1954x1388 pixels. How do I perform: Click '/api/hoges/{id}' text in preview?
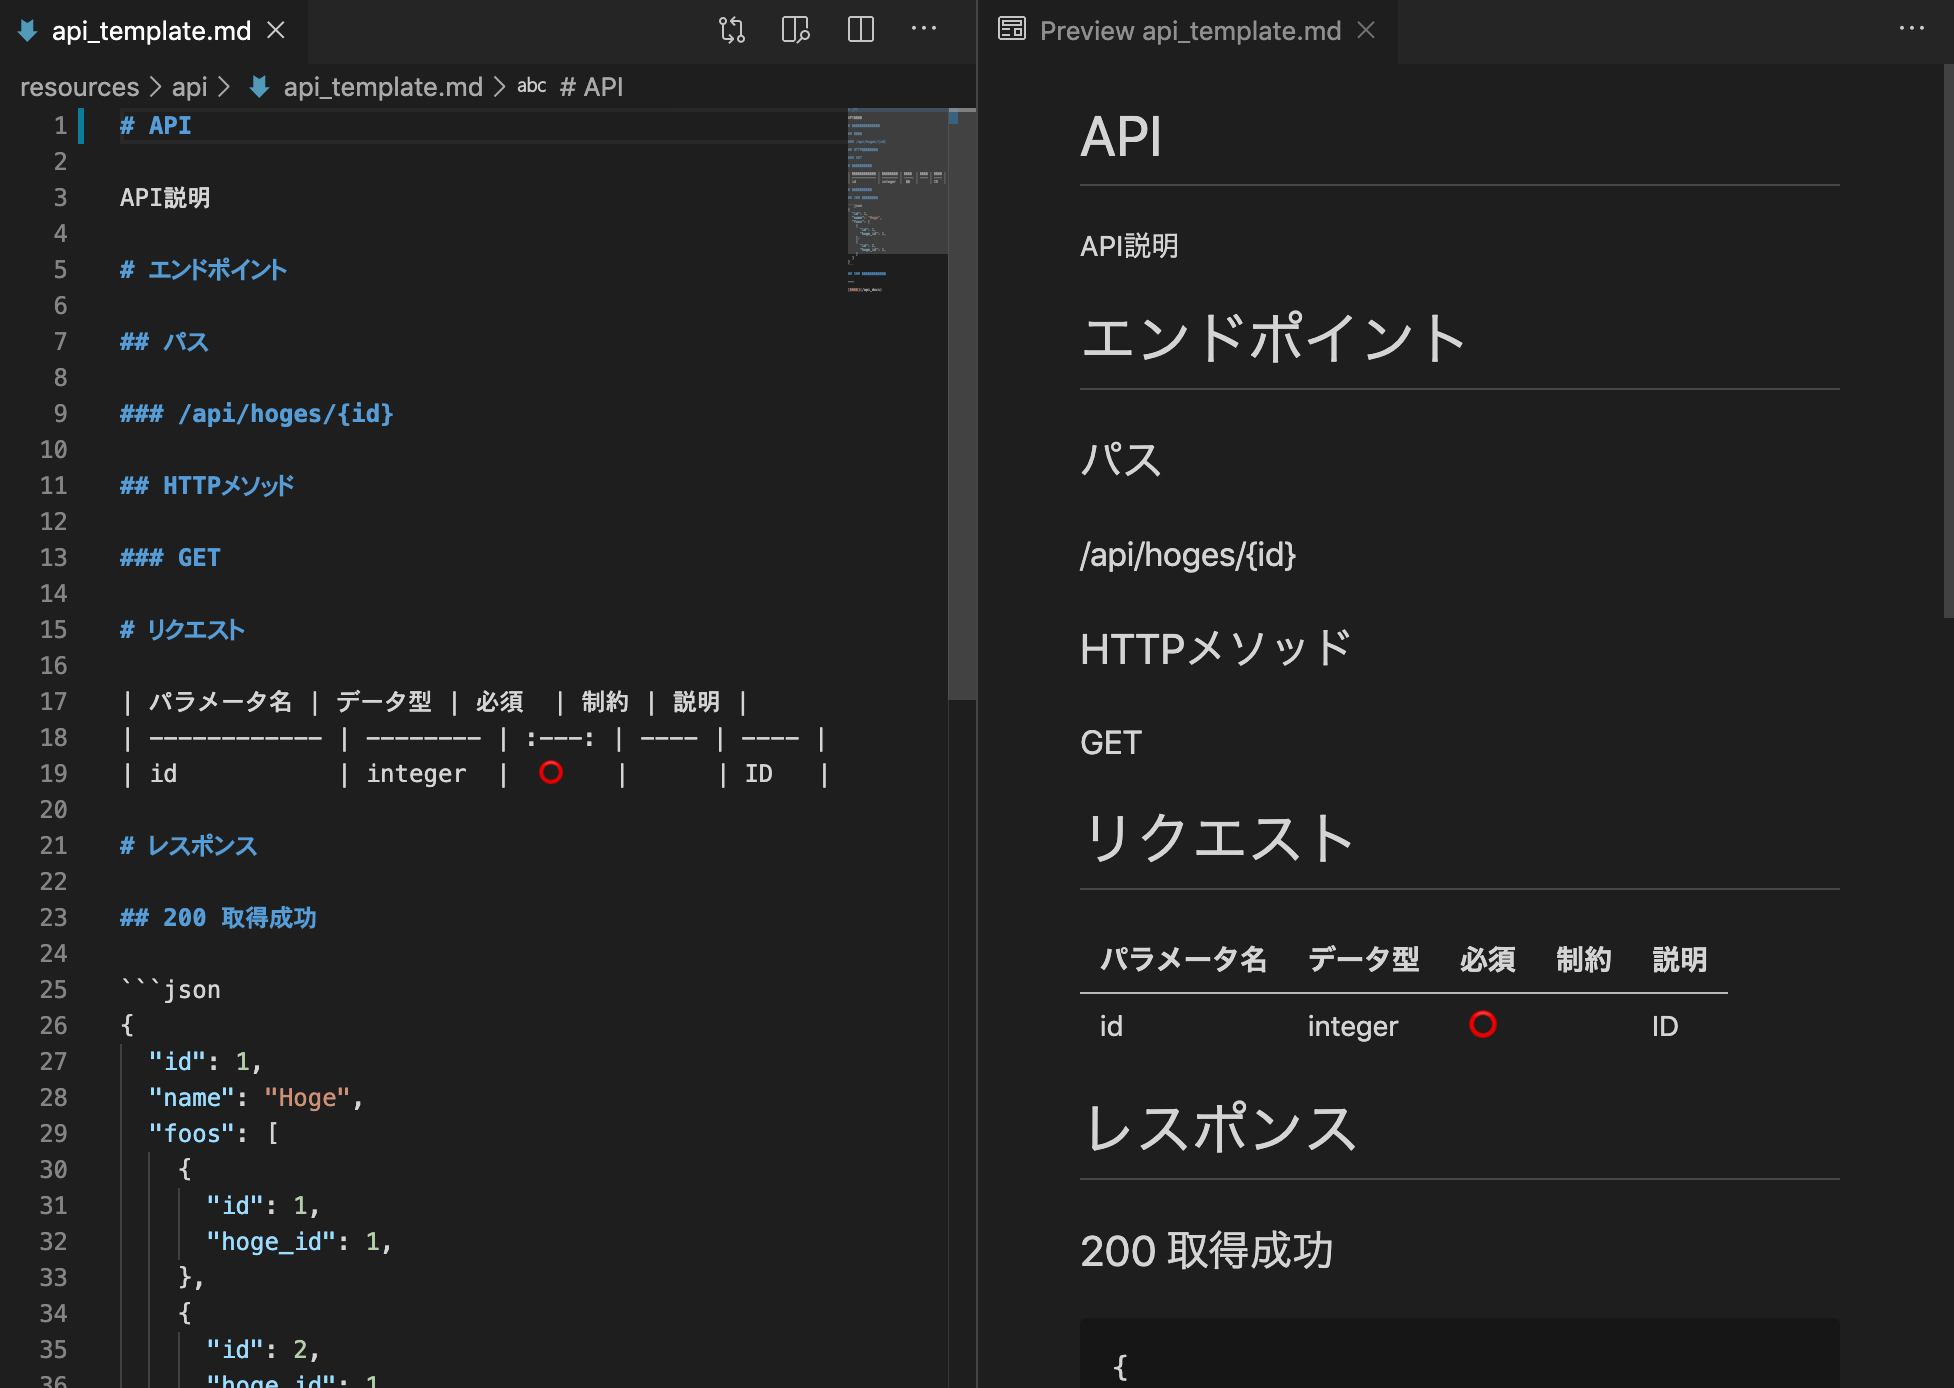1188,554
